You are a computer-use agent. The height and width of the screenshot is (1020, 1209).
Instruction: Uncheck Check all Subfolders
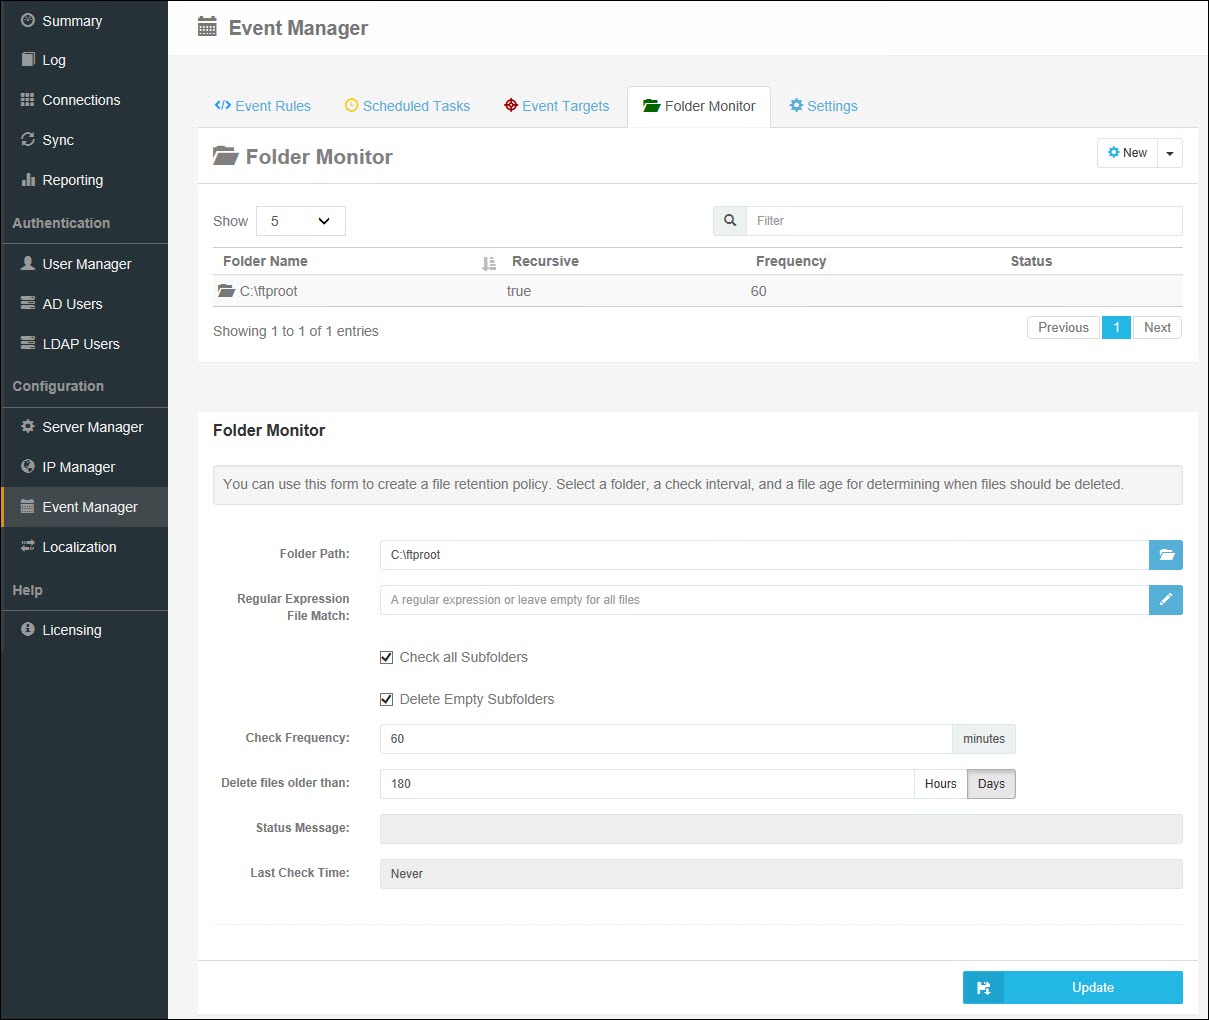coord(386,657)
